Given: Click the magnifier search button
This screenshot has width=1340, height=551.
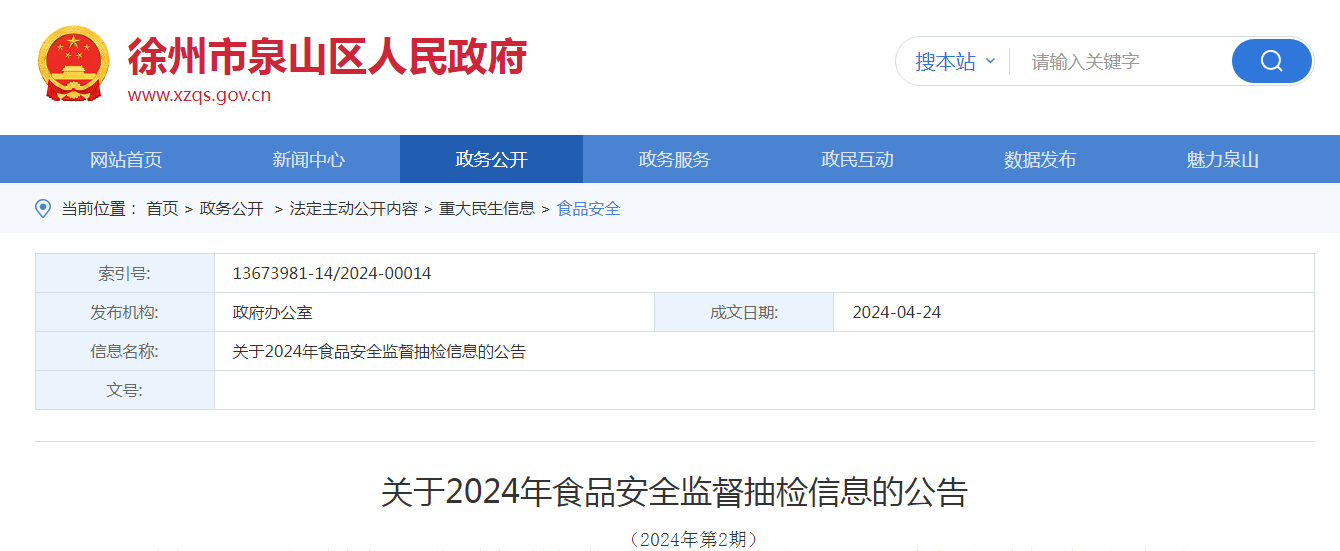Looking at the screenshot, I should pos(1271,61).
